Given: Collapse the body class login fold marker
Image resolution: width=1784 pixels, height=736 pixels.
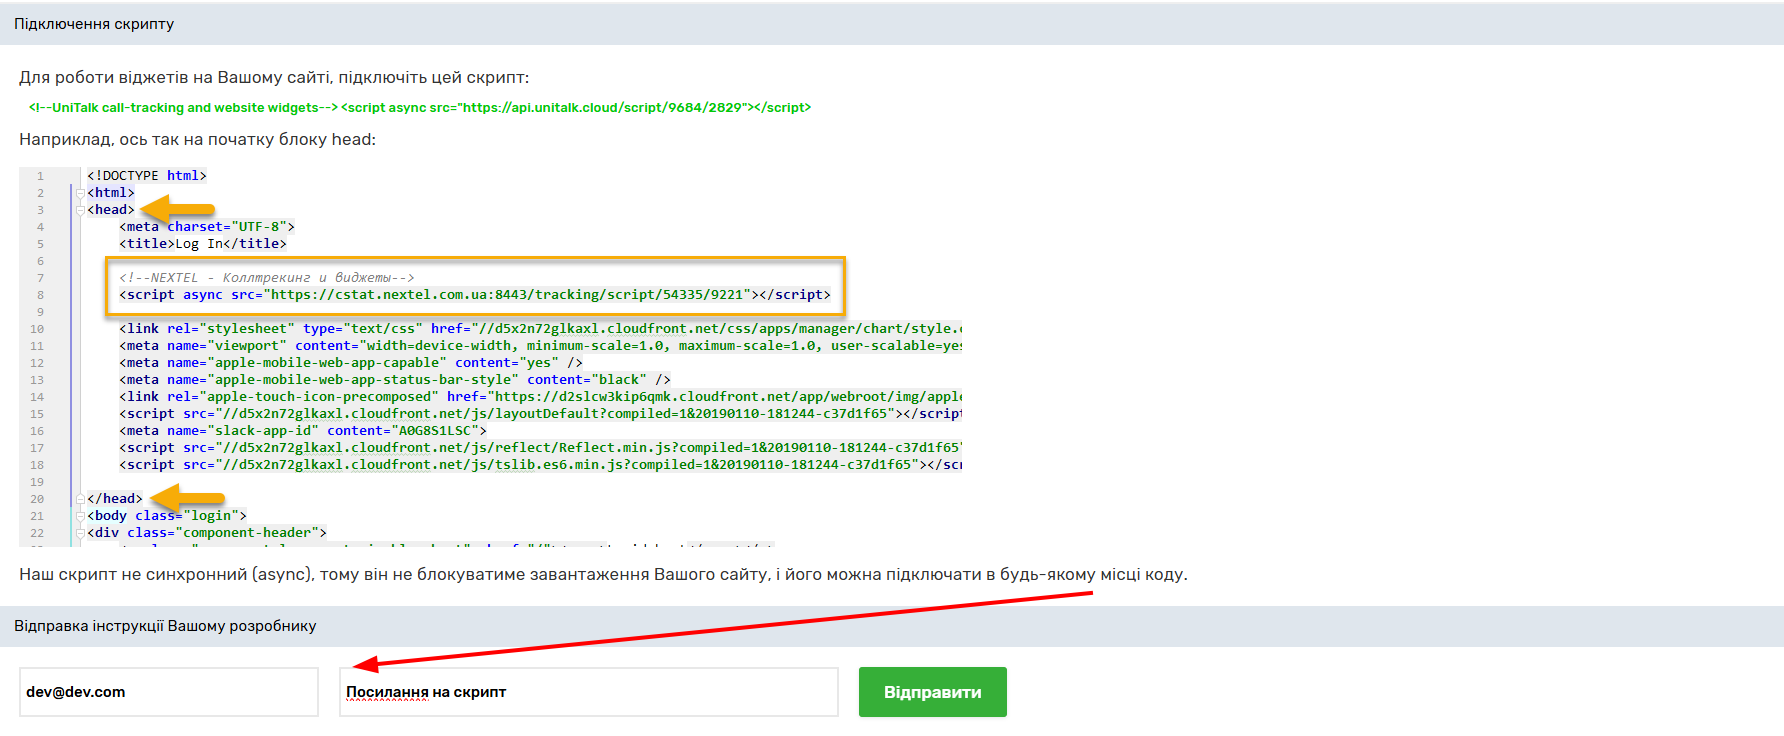Looking at the screenshot, I should click(80, 516).
